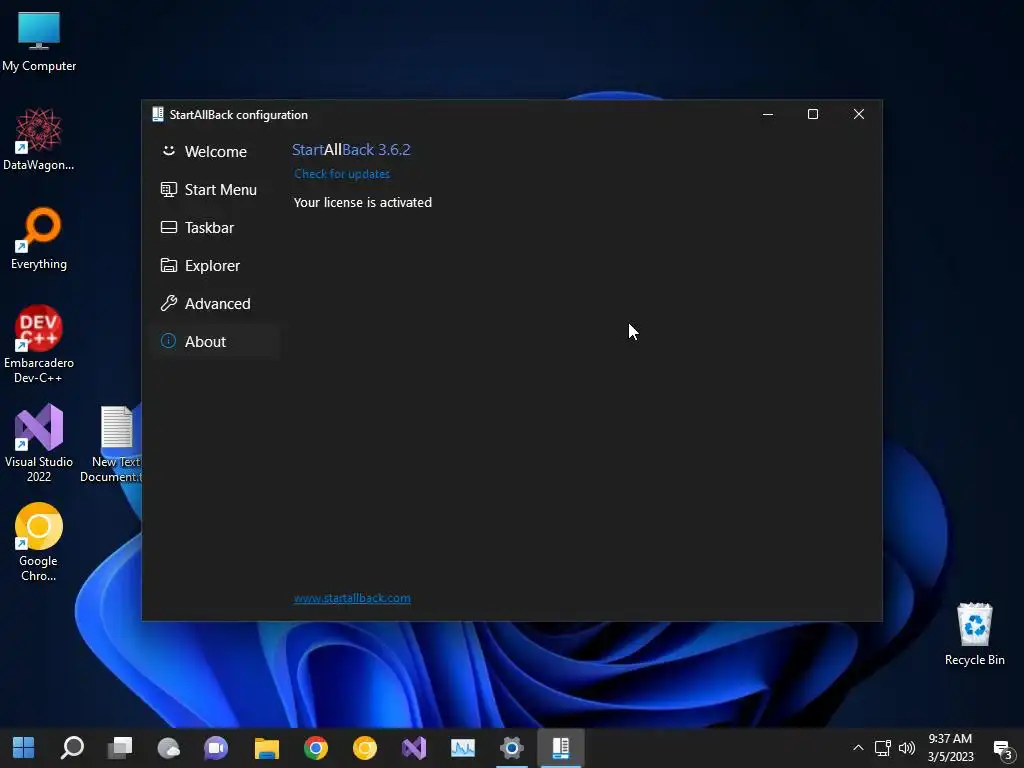This screenshot has height=768, width=1024.
Task: Open Visual Studio from the taskbar
Action: point(414,748)
